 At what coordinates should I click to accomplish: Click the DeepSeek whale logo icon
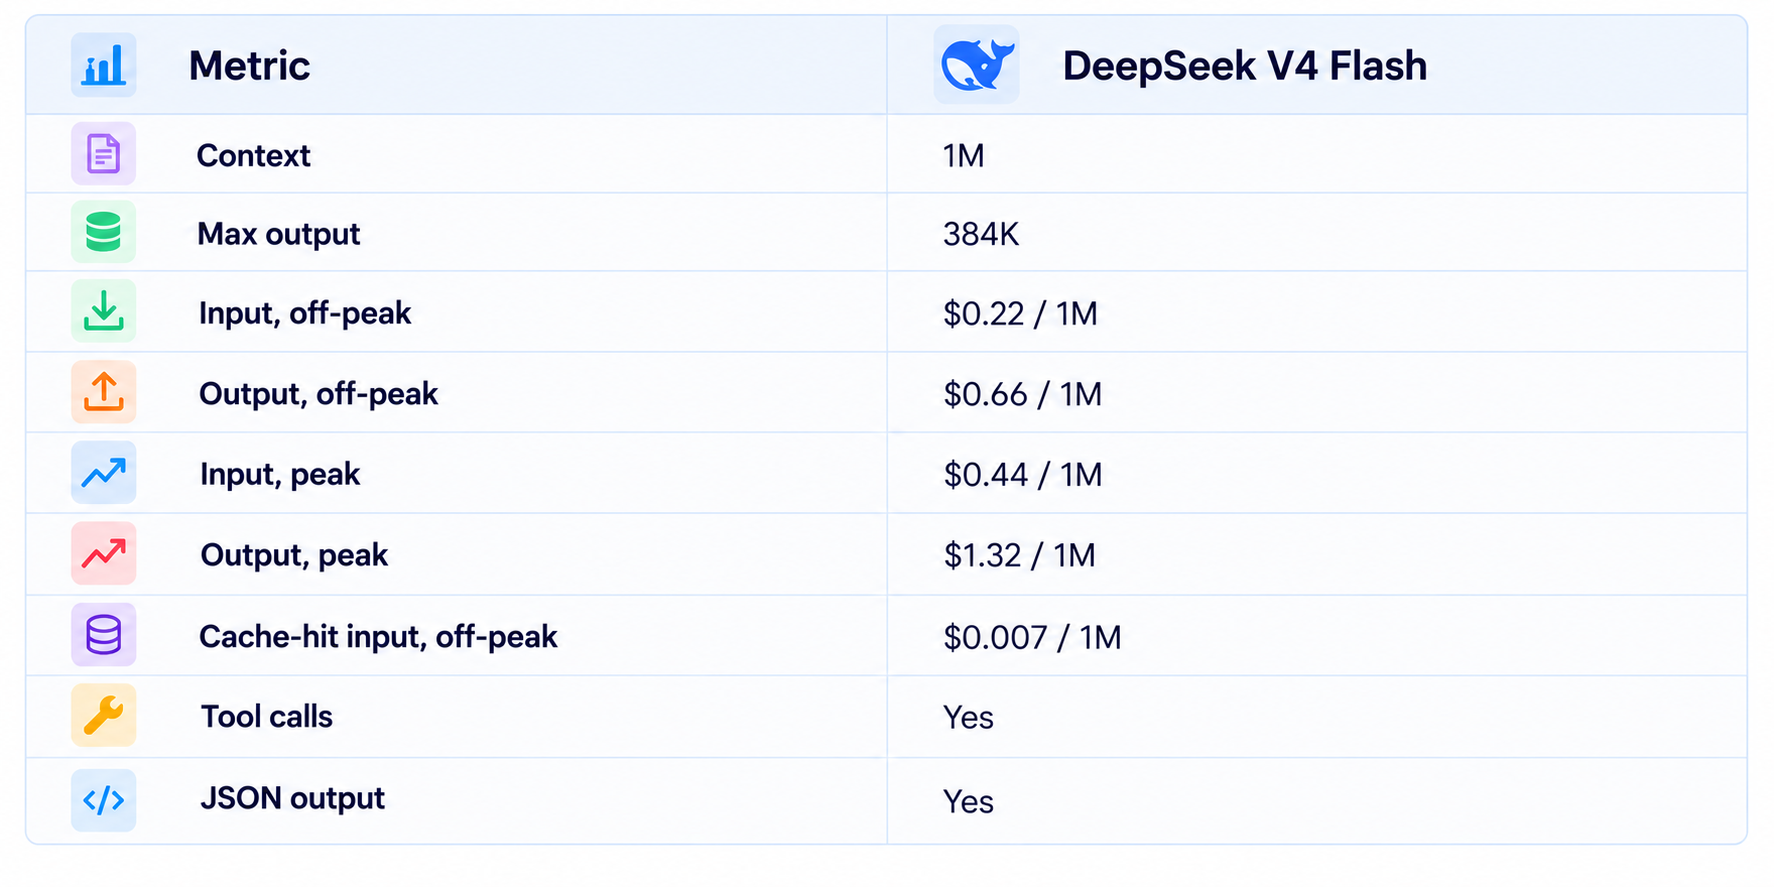(x=977, y=65)
